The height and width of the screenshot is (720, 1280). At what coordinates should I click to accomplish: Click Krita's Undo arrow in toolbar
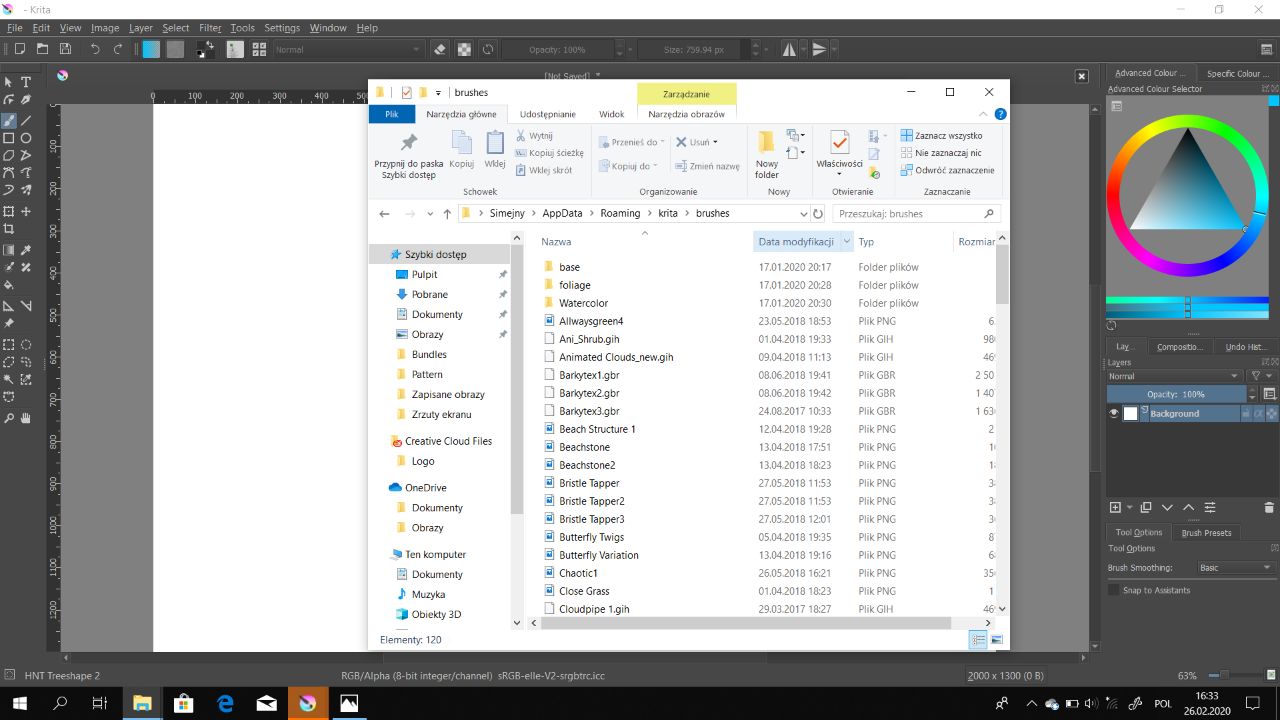[95, 49]
